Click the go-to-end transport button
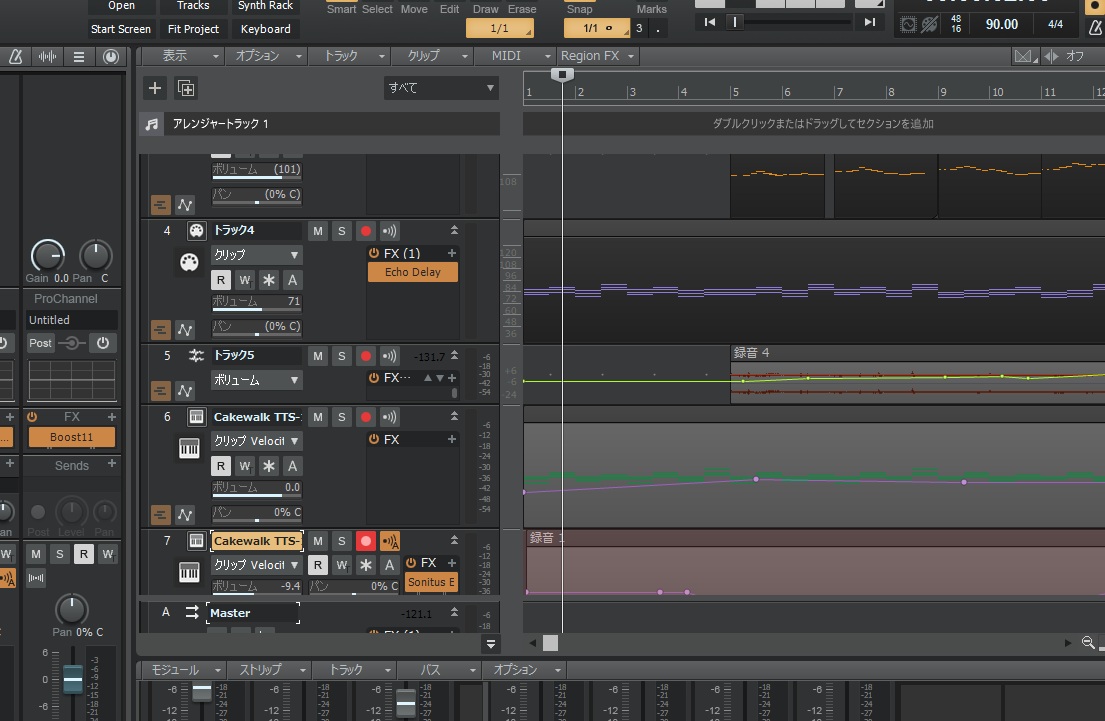1105x721 pixels. tap(870, 22)
